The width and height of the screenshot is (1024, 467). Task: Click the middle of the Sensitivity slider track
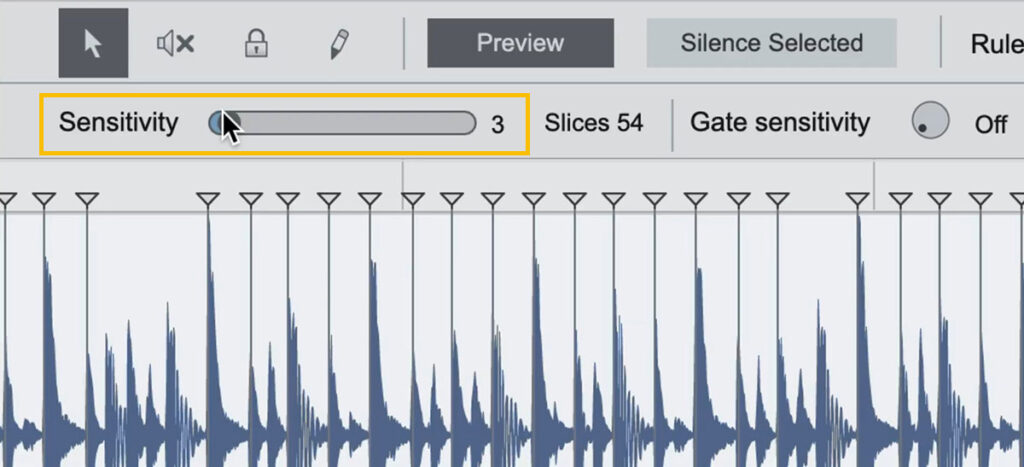[343, 123]
